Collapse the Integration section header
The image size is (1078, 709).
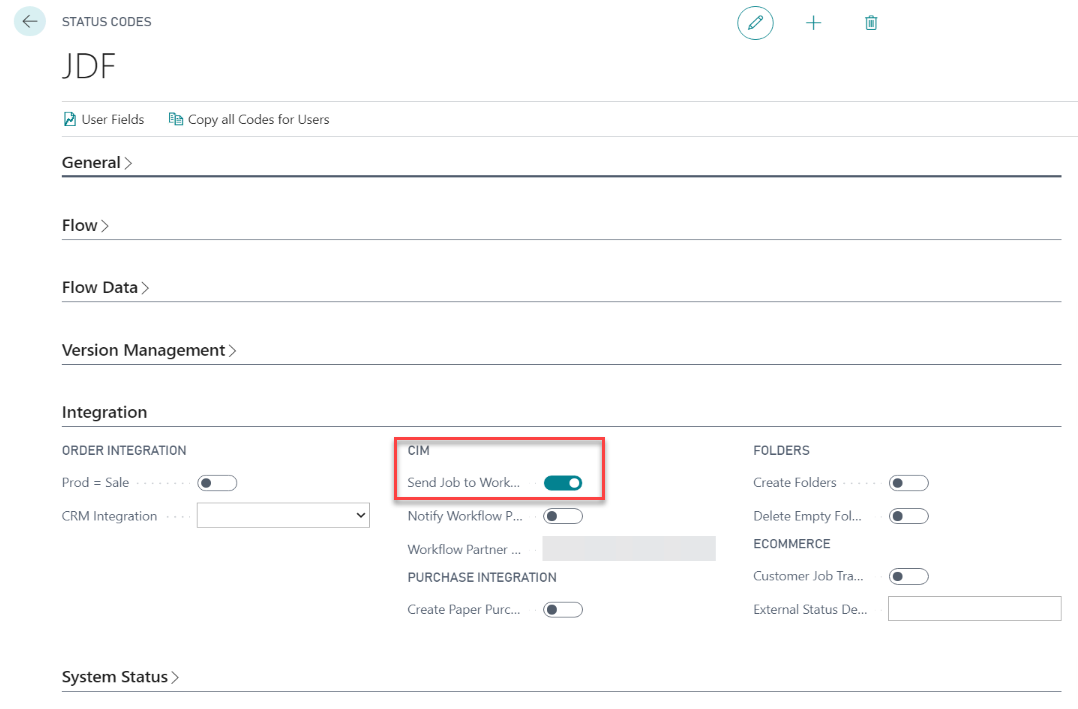coord(104,412)
